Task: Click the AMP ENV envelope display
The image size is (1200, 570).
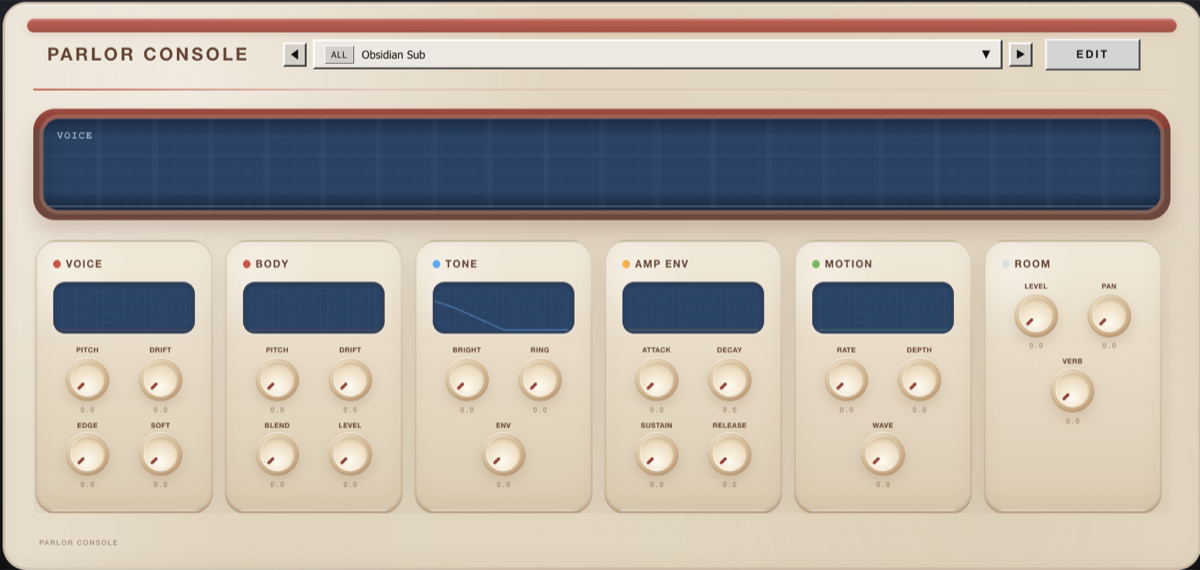Action: coord(693,307)
